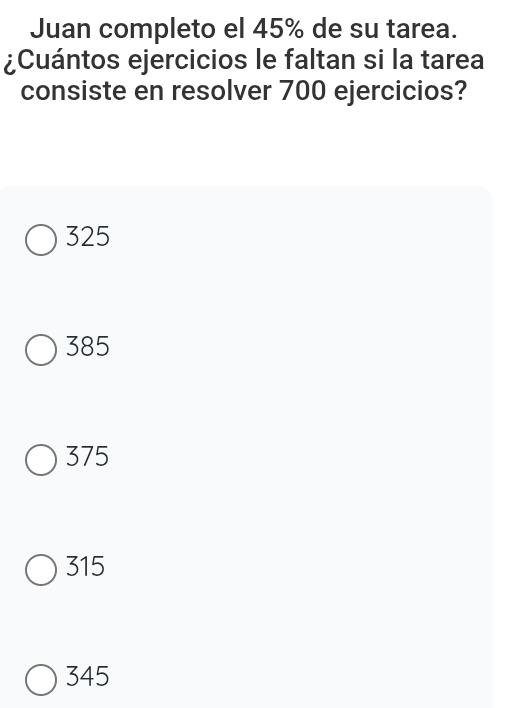This screenshot has width=508, height=708.
Task: Click the 375 answer label text
Action: 87,456
